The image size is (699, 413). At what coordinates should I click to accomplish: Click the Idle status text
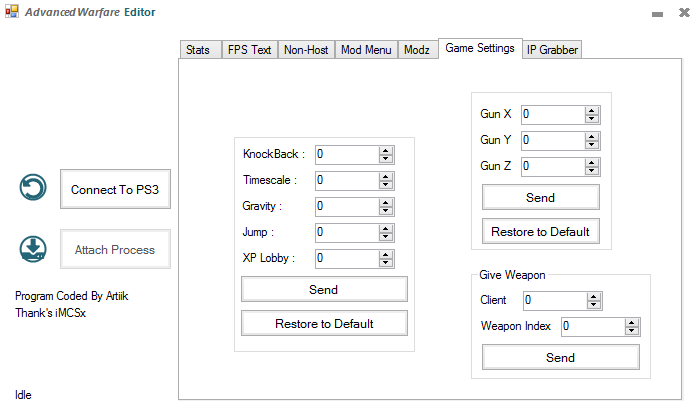coord(23,395)
